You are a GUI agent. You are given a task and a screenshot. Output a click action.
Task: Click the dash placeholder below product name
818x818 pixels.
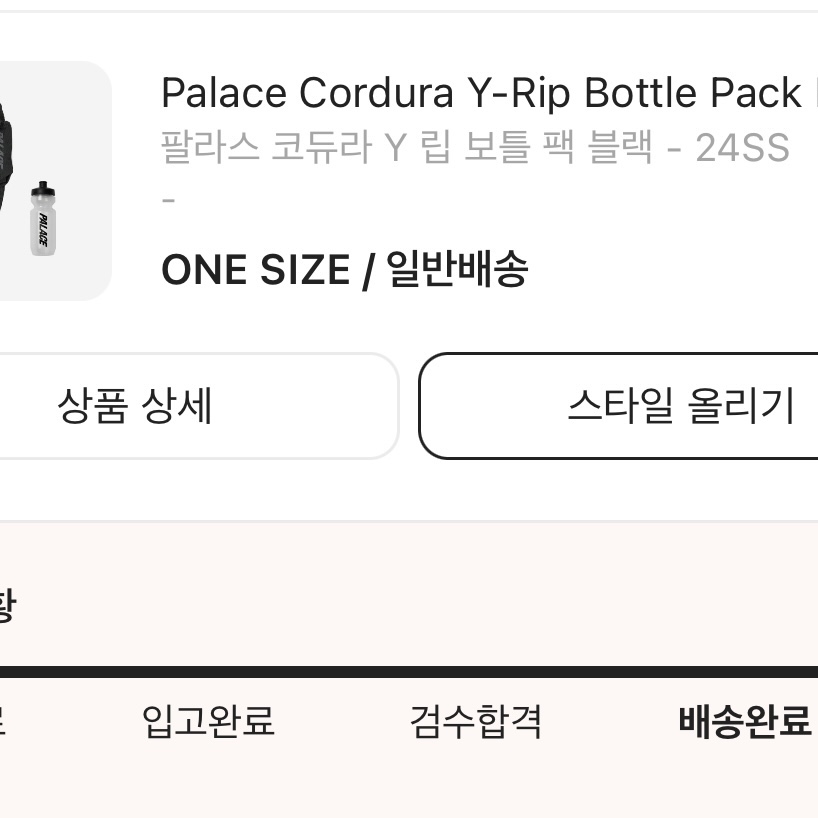[169, 200]
